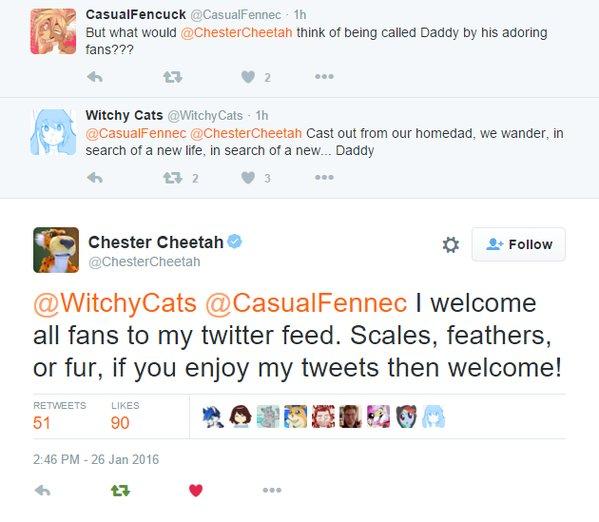Viewport: 599px width, 522px height.
Task: Unlike Chester Cheetah's tweet via red heart
Action: [196, 490]
